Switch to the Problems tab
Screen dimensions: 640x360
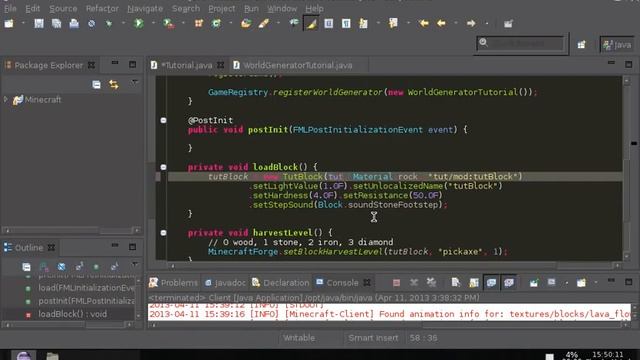point(173,282)
